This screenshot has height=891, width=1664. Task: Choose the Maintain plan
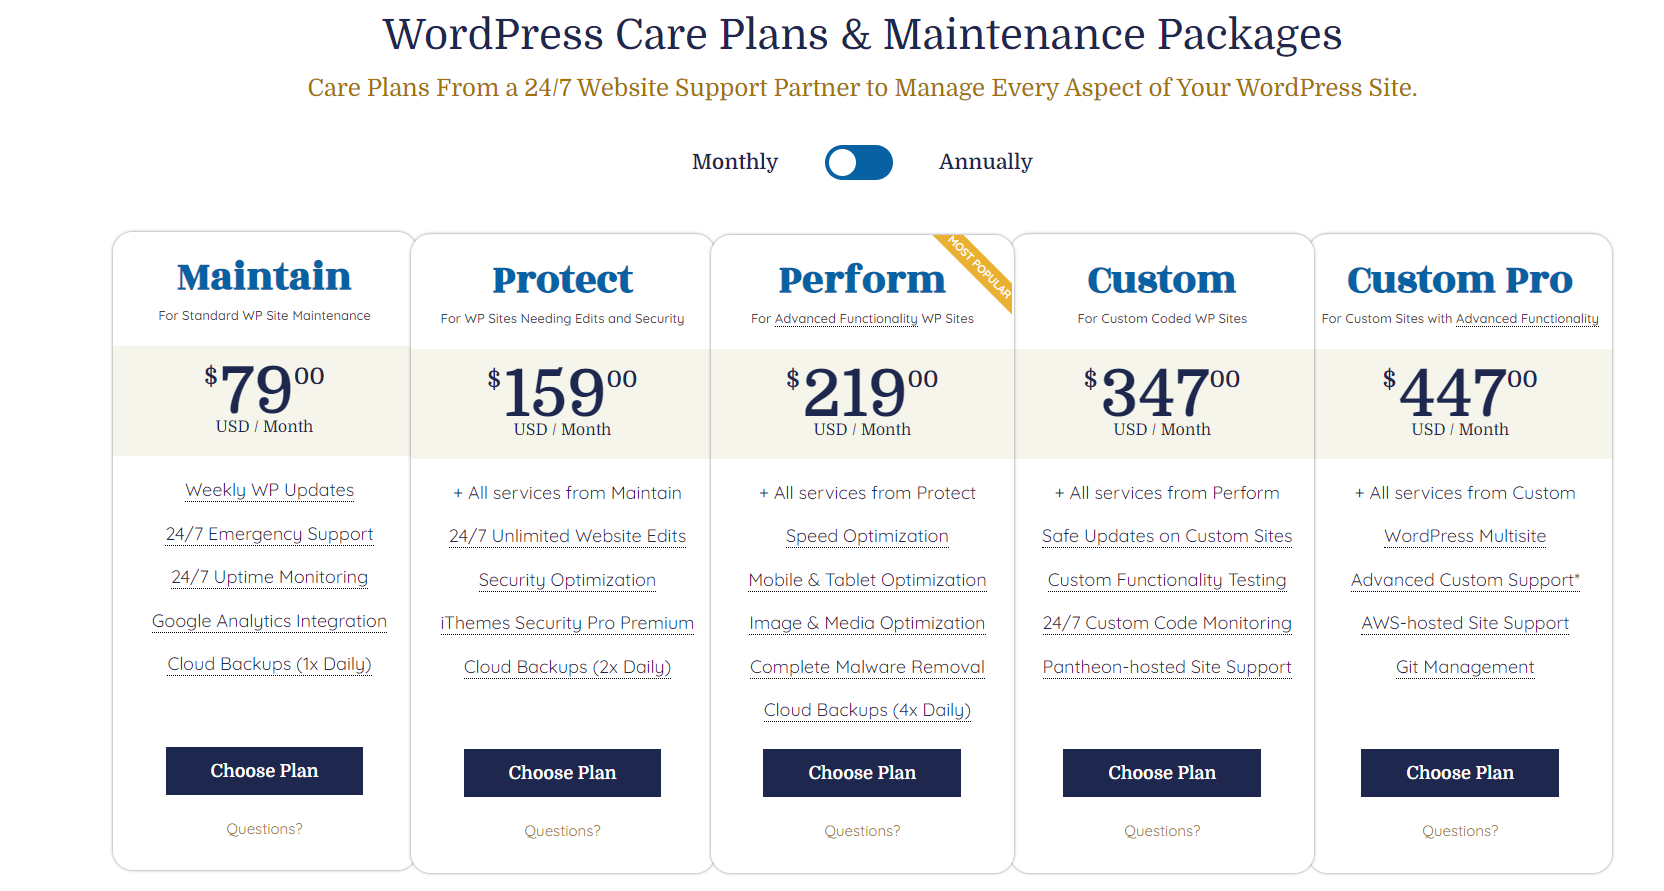(x=264, y=771)
